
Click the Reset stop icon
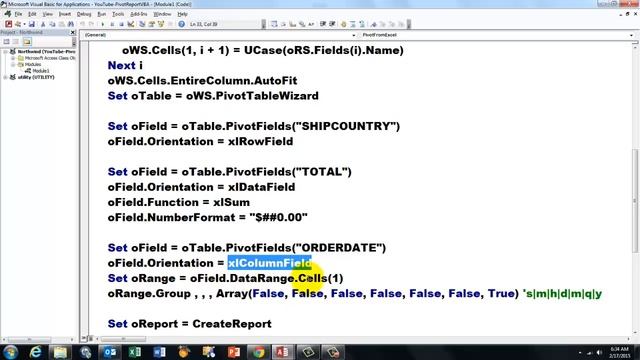tap(121, 24)
